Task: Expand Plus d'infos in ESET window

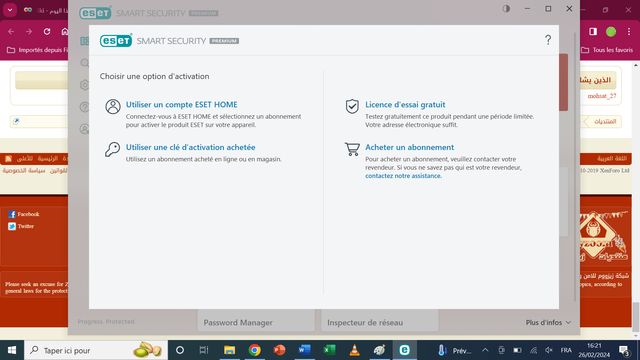Action: pos(548,322)
